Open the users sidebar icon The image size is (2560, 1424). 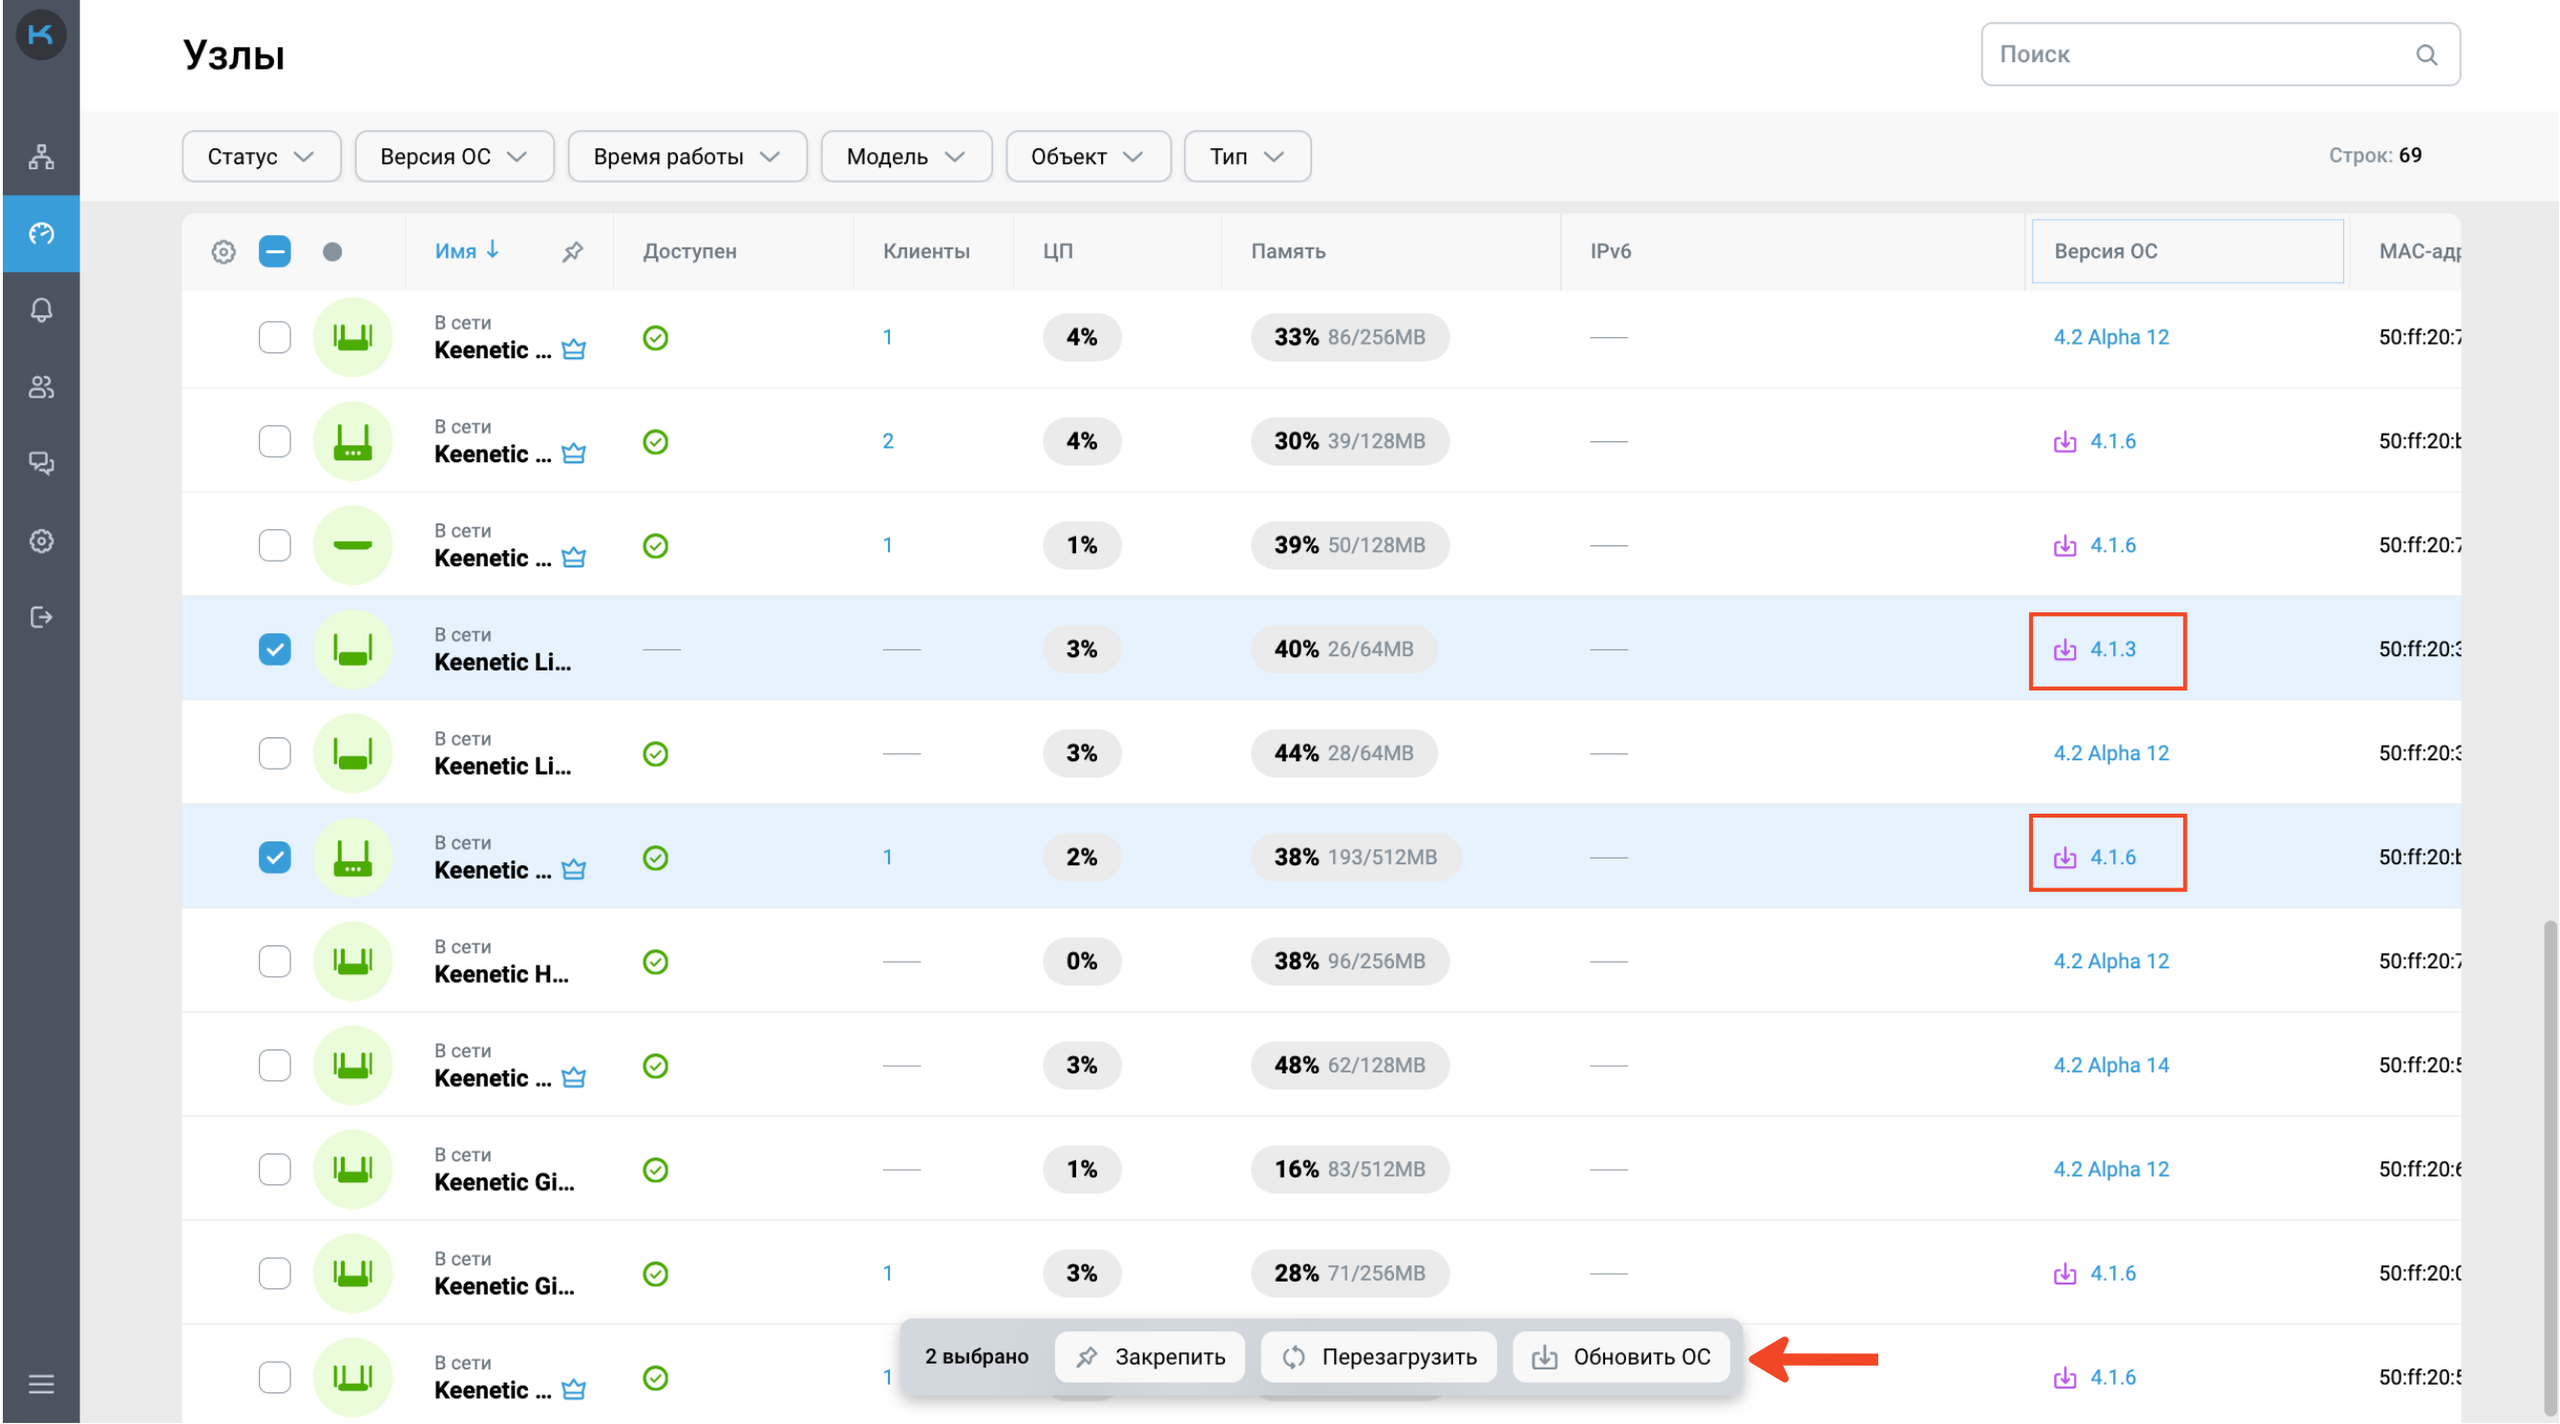tap(41, 387)
